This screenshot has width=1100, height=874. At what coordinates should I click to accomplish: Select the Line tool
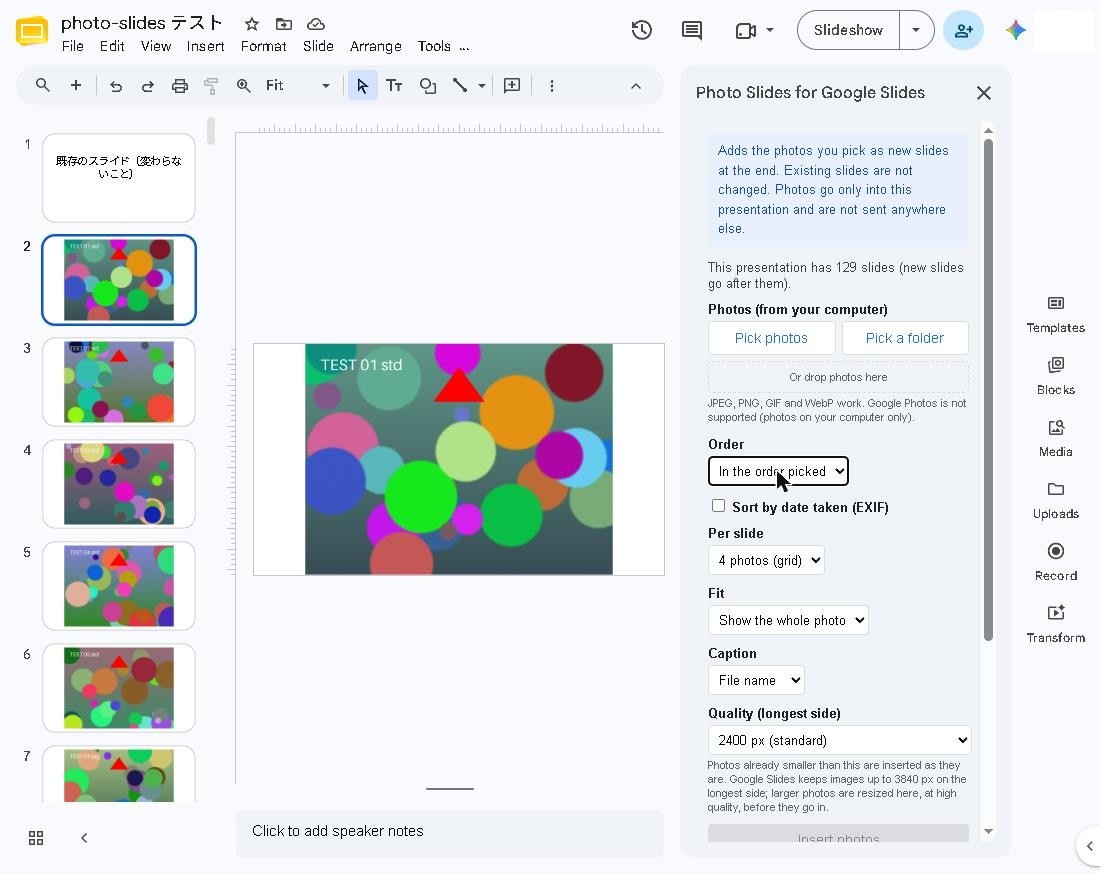point(460,86)
